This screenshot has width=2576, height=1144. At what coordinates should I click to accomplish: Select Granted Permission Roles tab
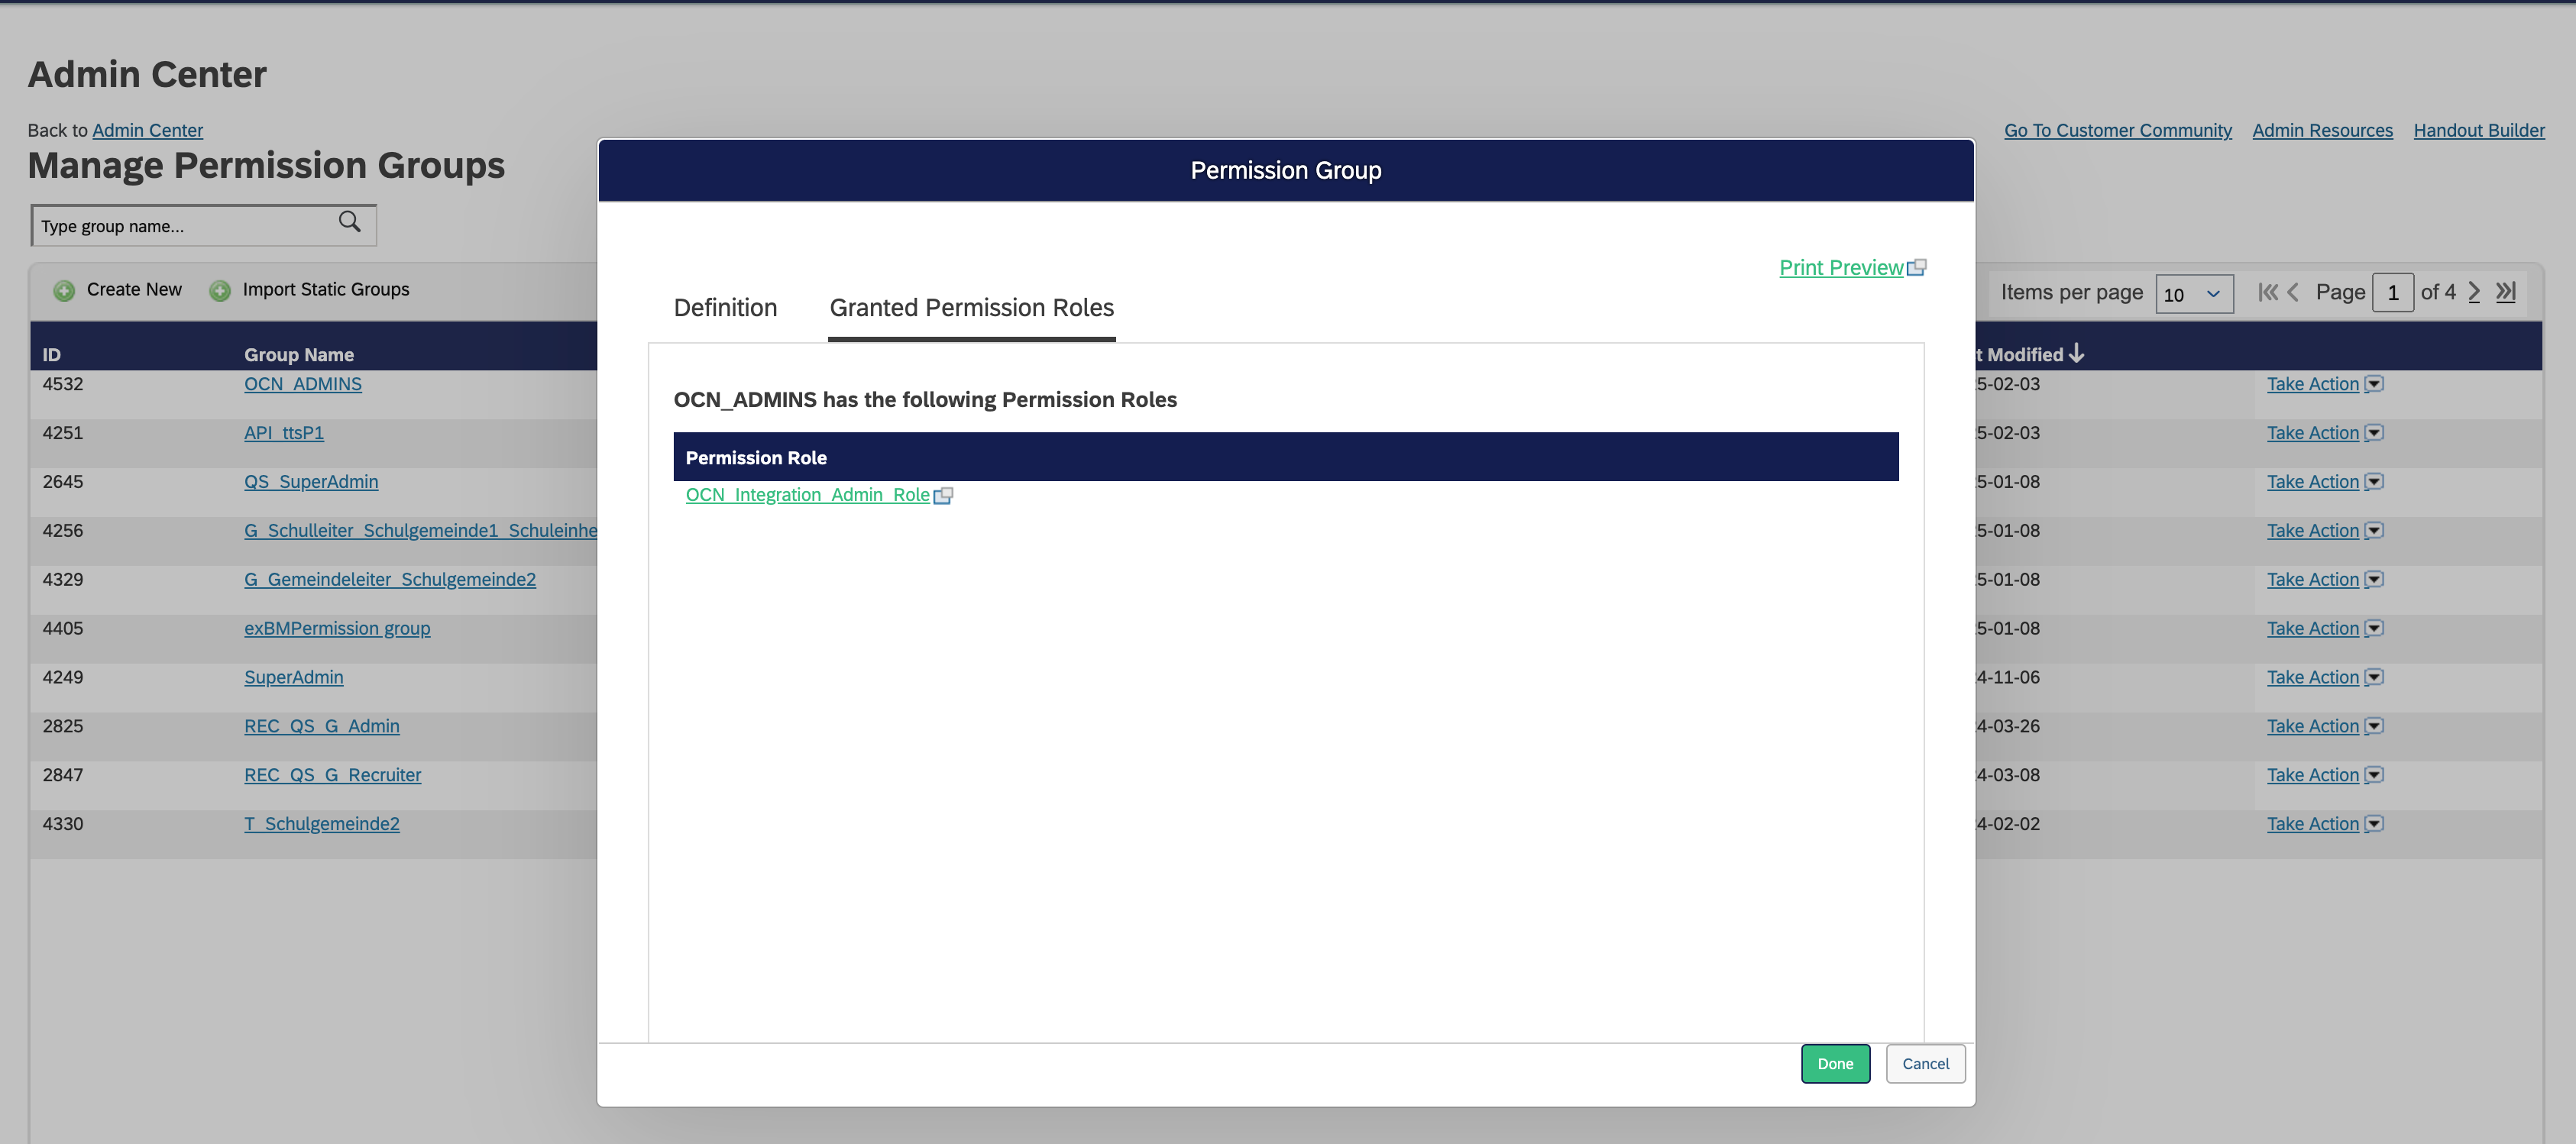click(x=971, y=308)
